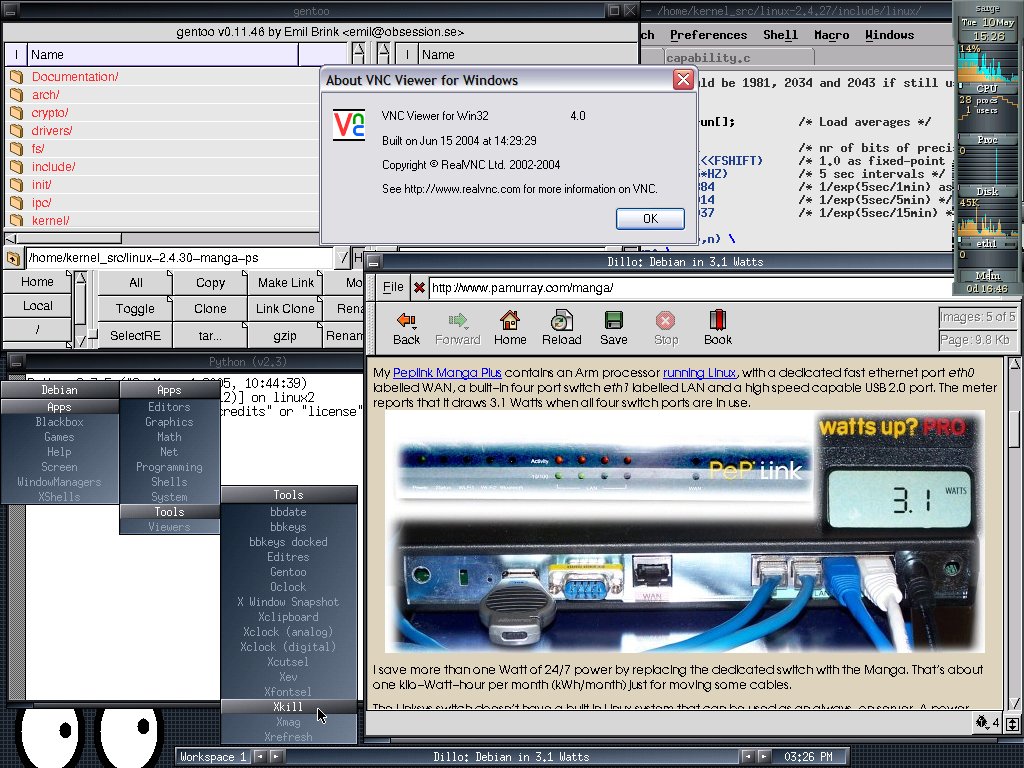
Task: Click the include/ folder icon
Action: [x=16, y=167]
